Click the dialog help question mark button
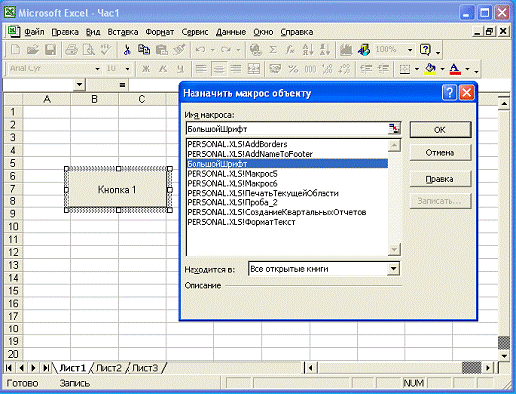 tap(449, 92)
